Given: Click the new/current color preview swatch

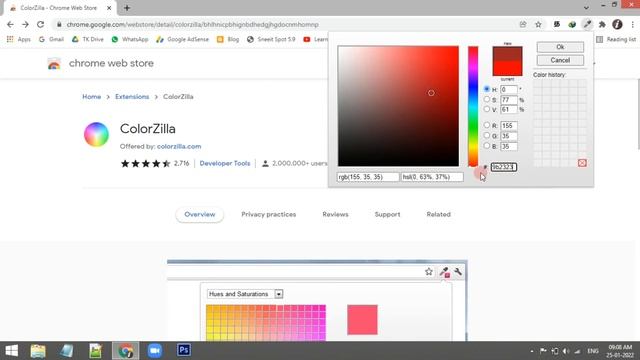Looking at the screenshot, I should point(507,61).
